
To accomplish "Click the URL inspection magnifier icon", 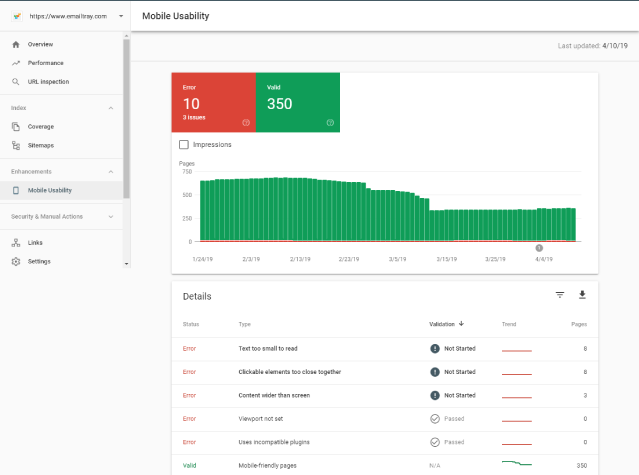I will (x=16, y=81).
